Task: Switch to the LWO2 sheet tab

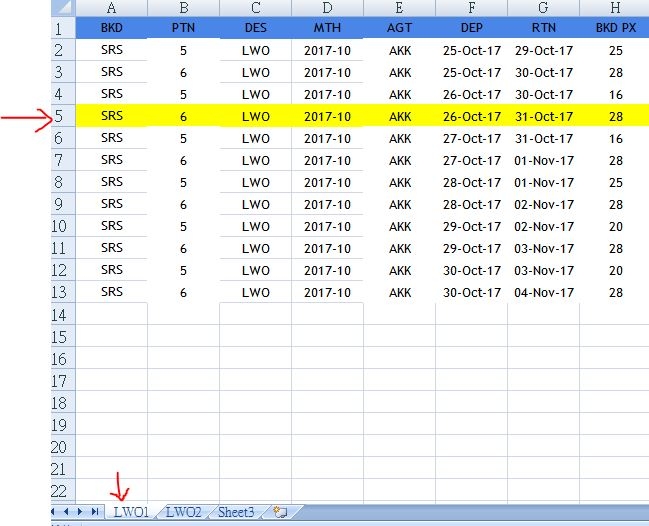Action: coord(183,512)
